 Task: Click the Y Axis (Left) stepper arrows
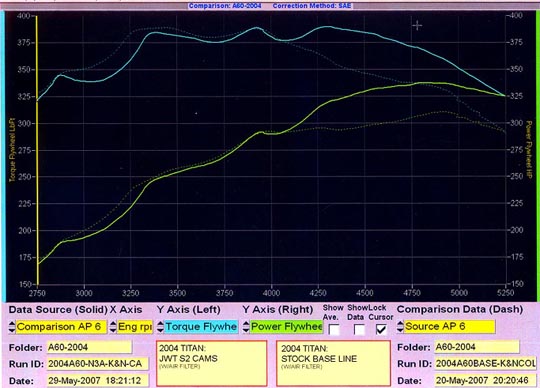pyautogui.click(x=160, y=327)
